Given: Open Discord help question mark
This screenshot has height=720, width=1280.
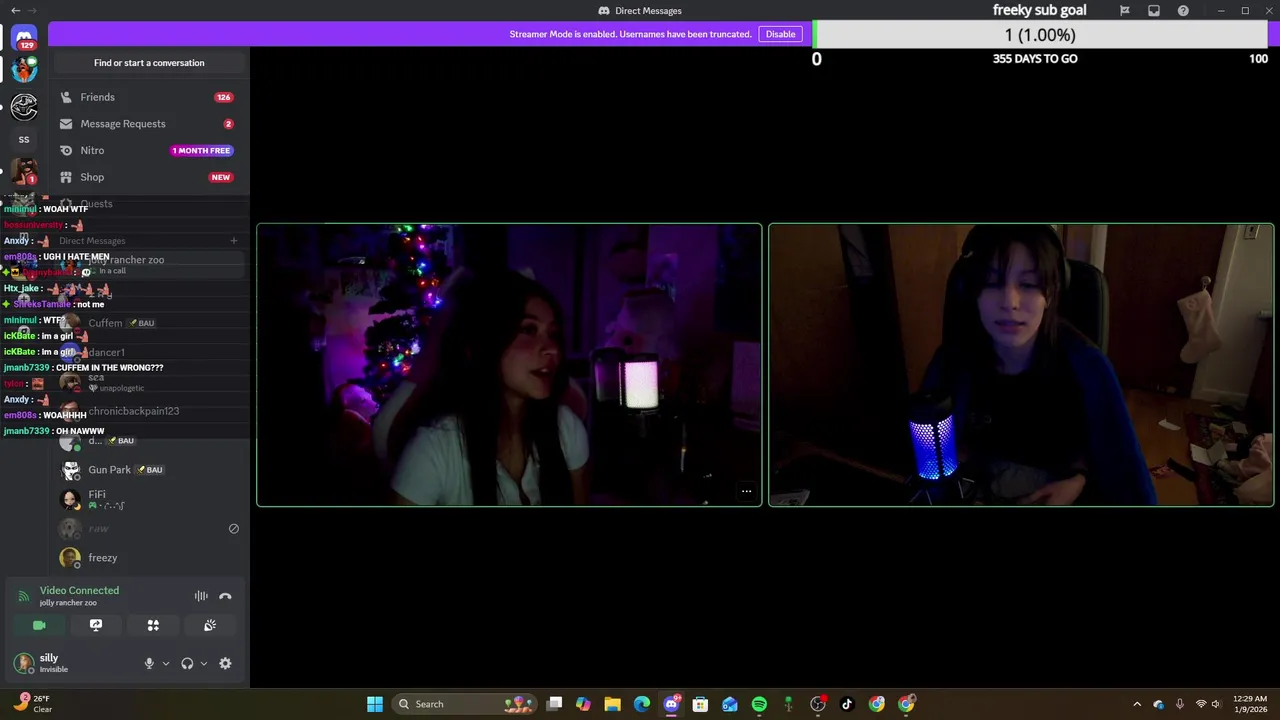Looking at the screenshot, I should tap(1183, 11).
